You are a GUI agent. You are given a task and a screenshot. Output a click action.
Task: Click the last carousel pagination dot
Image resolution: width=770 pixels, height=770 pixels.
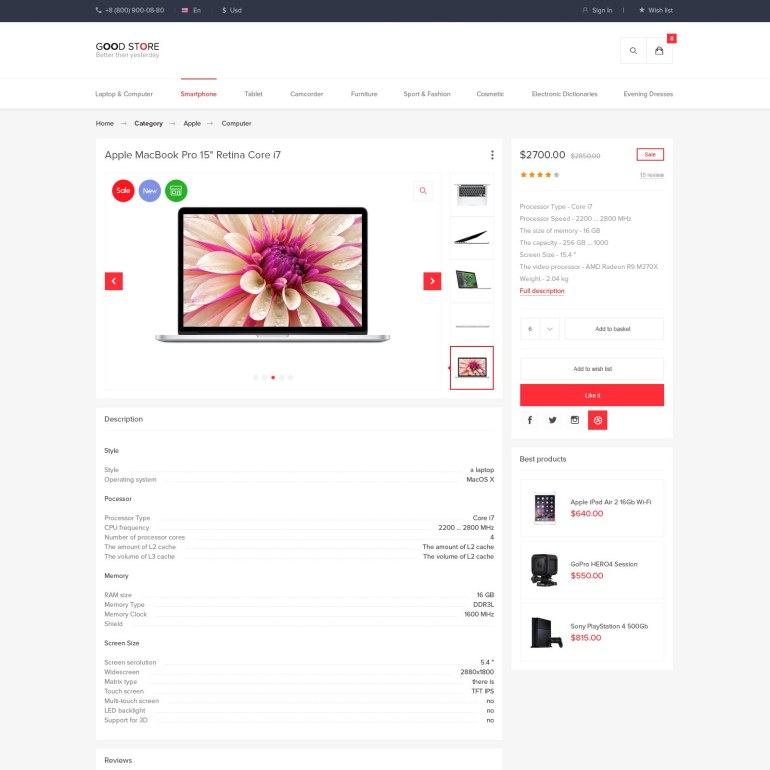point(290,378)
